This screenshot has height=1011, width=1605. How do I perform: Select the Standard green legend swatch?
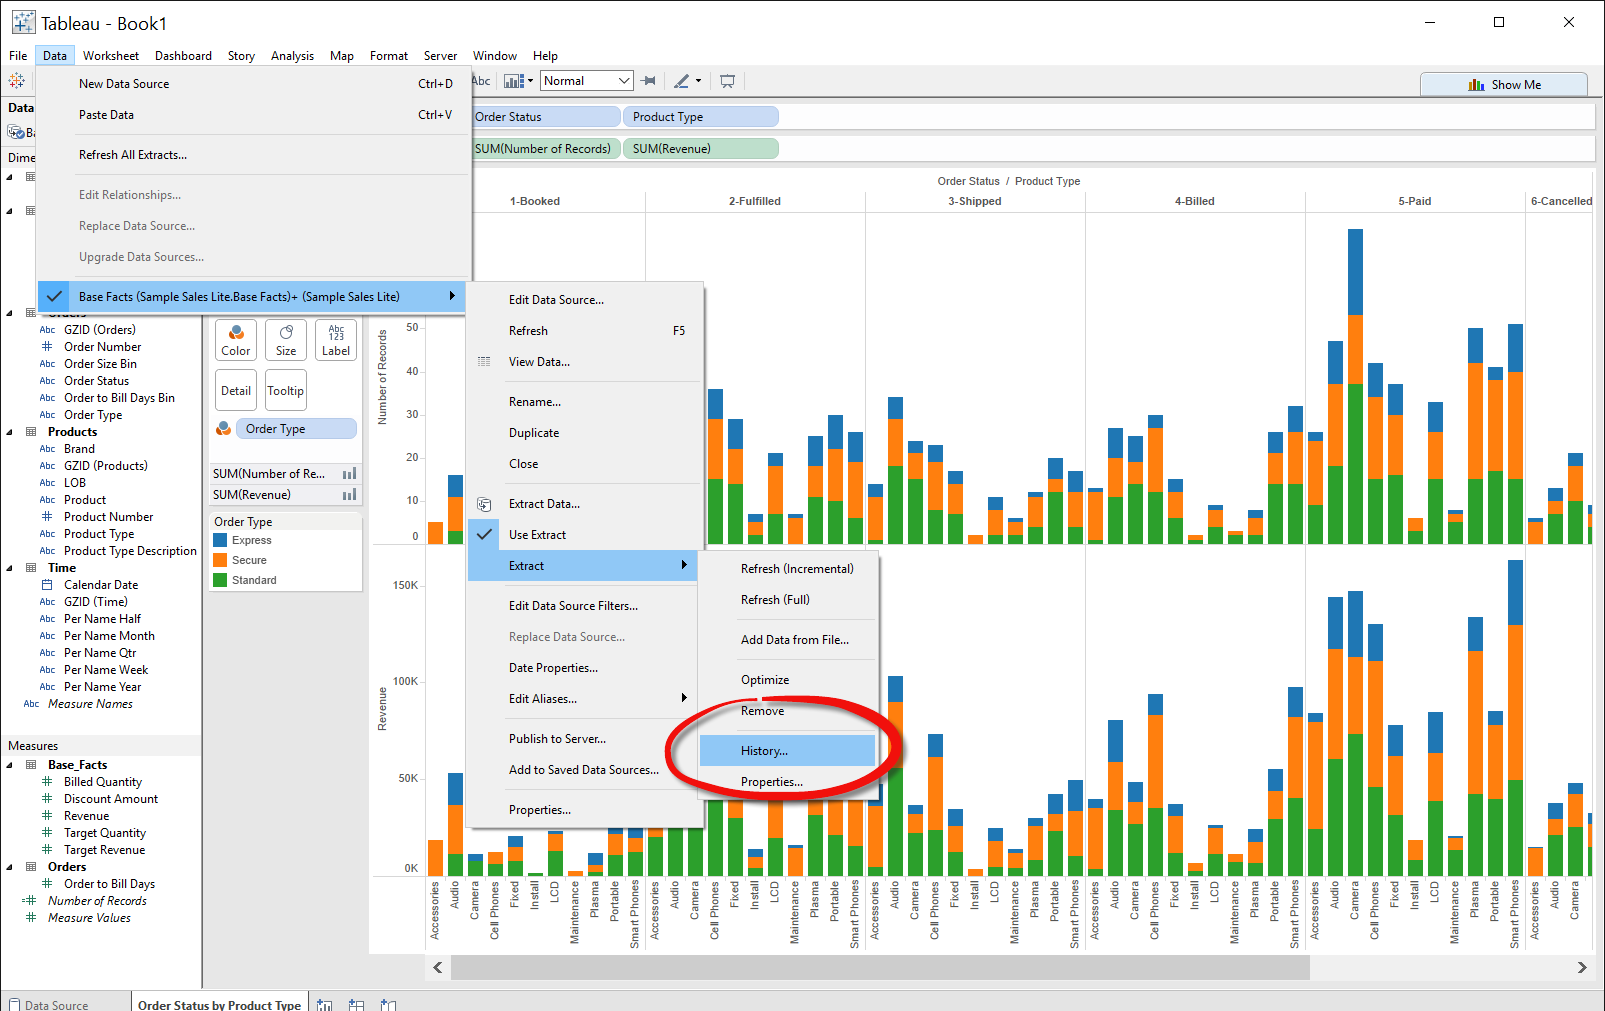pyautogui.click(x=220, y=580)
